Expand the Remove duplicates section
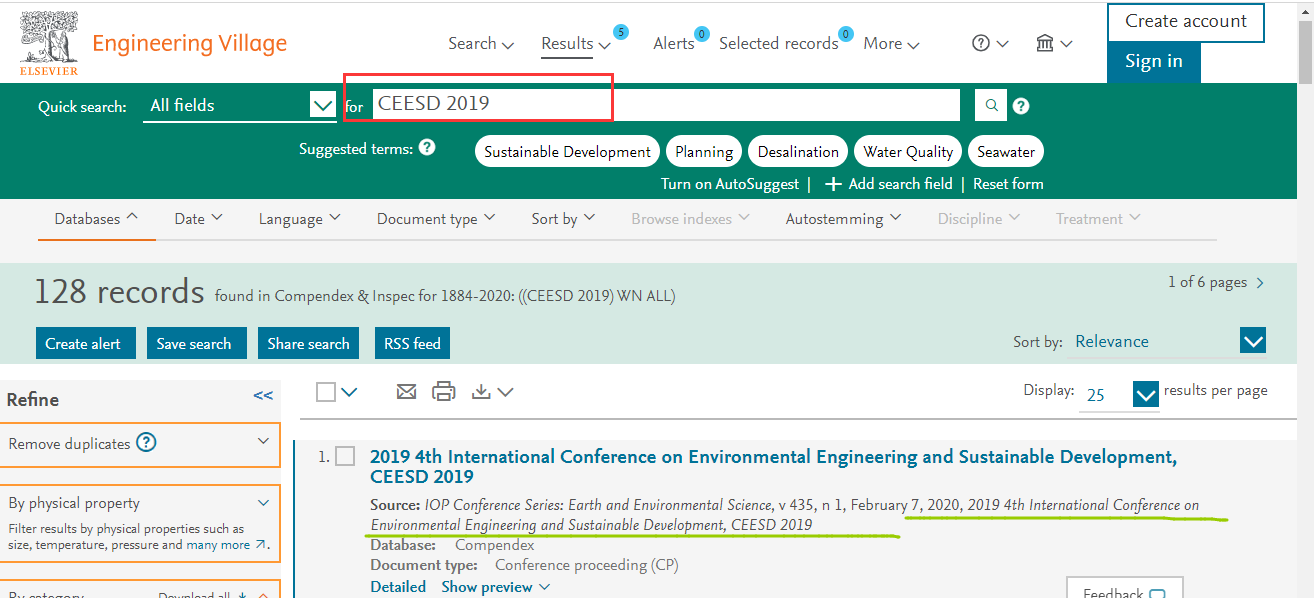Image resolution: width=1314 pixels, height=598 pixels. 263,442
